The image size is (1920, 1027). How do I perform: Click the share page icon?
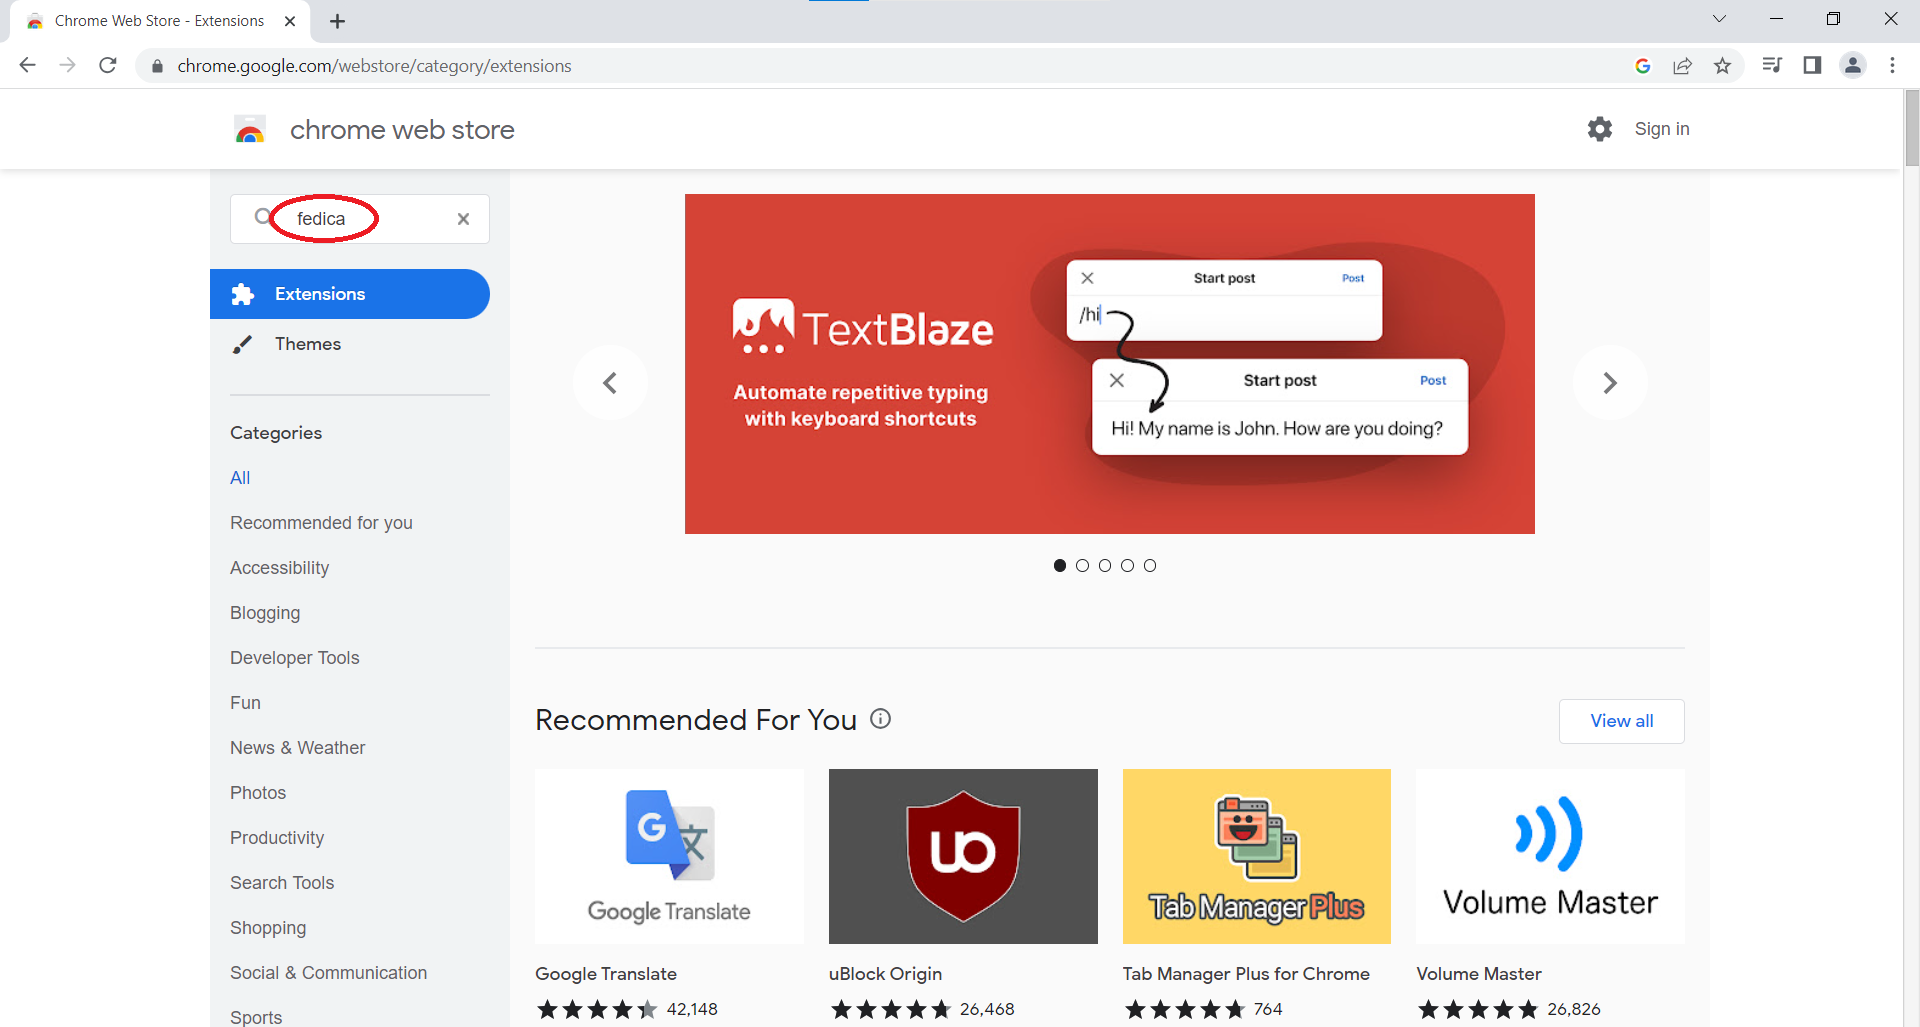coord(1682,66)
